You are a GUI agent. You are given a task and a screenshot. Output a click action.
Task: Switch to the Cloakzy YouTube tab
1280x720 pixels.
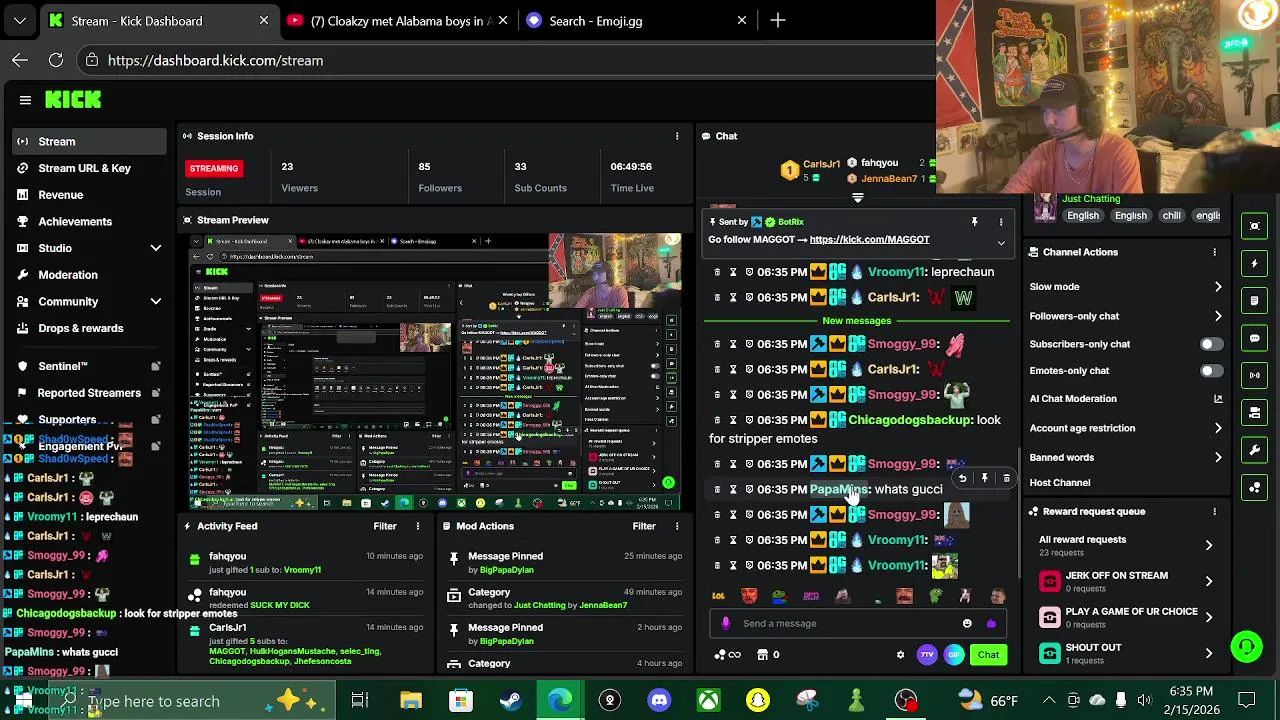(x=398, y=20)
